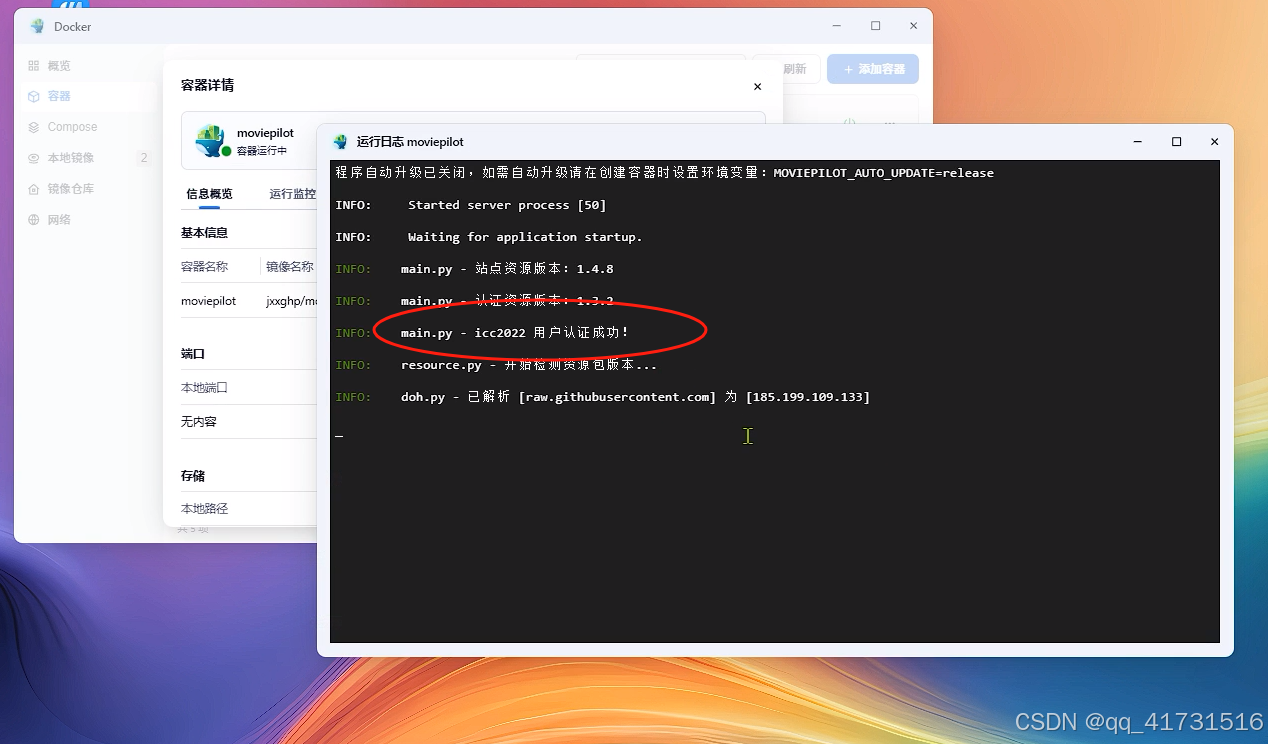Screen dimensions: 1268x744
Task: Minimize the 运行日志 moviepilot window
Action: (x=1138, y=142)
